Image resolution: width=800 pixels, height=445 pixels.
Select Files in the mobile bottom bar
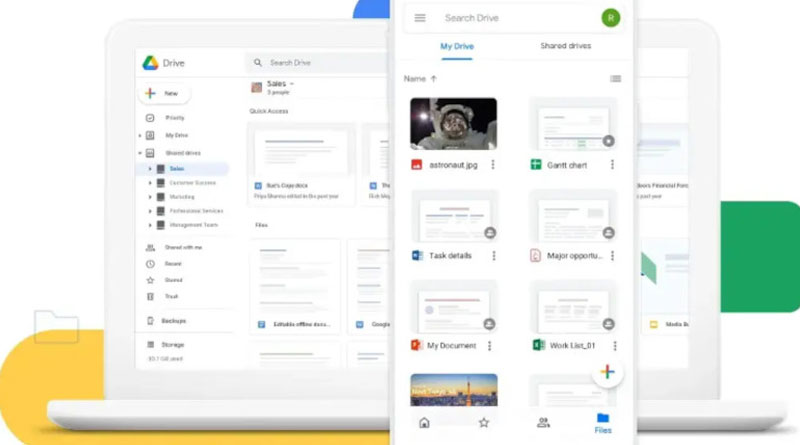603,424
